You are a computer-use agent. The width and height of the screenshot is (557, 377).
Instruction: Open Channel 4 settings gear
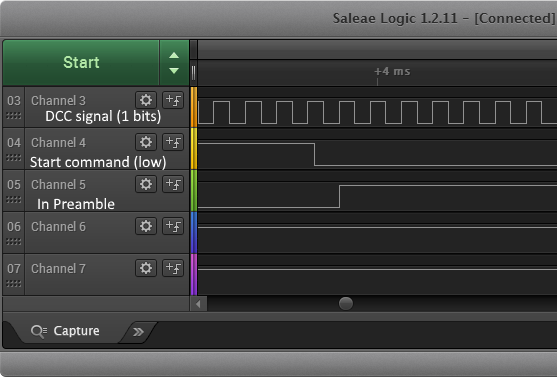click(146, 142)
